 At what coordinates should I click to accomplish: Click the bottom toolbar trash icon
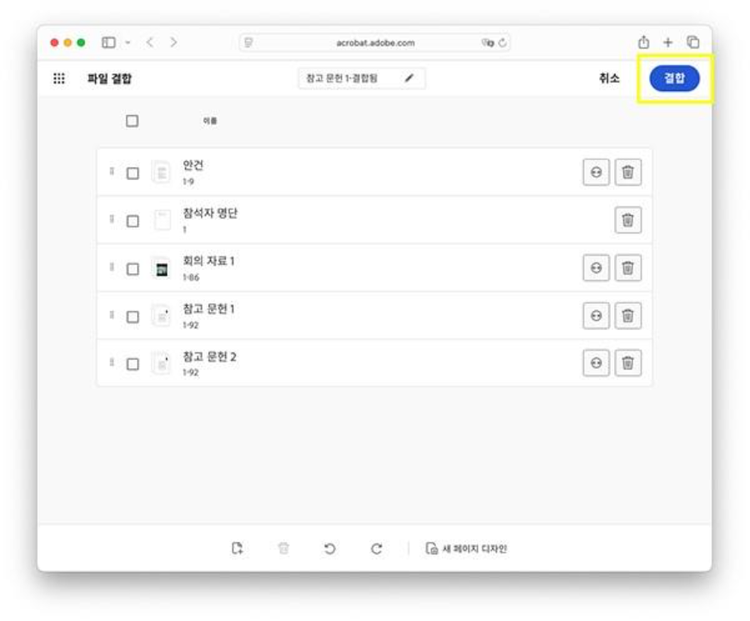click(283, 548)
